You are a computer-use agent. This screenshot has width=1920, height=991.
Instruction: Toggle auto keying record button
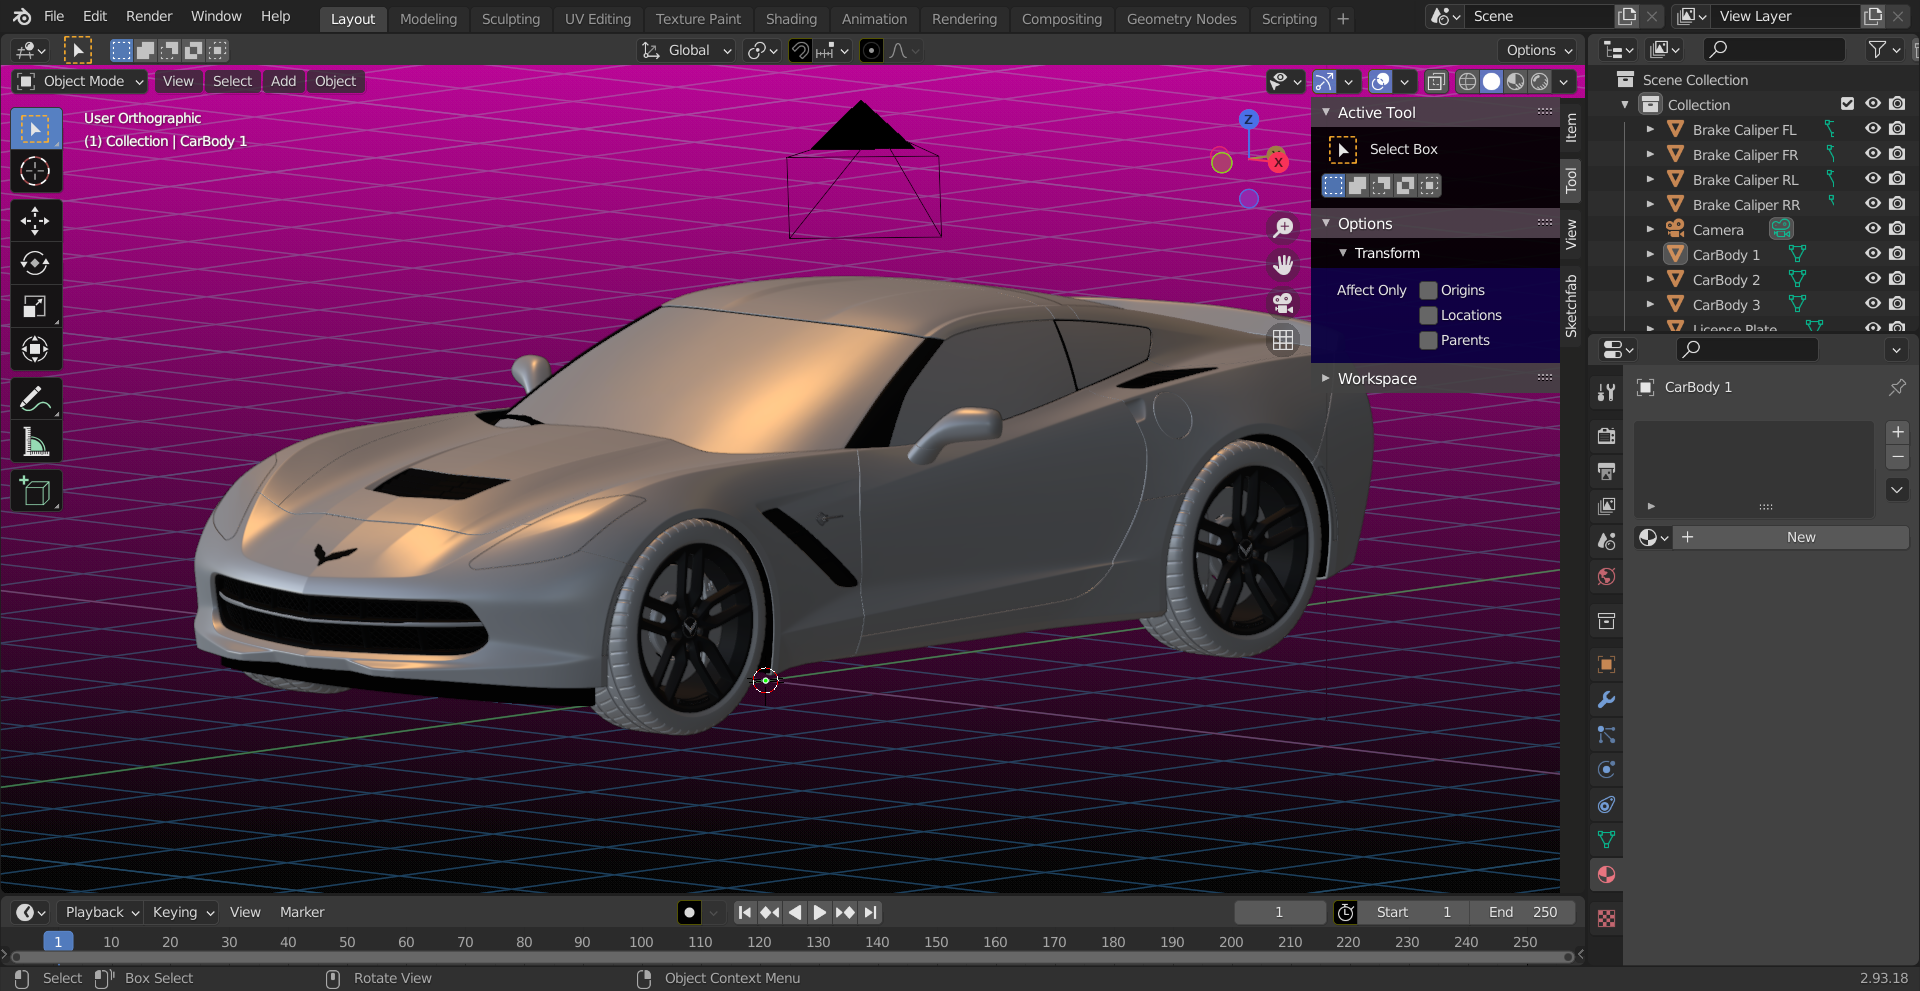point(689,912)
